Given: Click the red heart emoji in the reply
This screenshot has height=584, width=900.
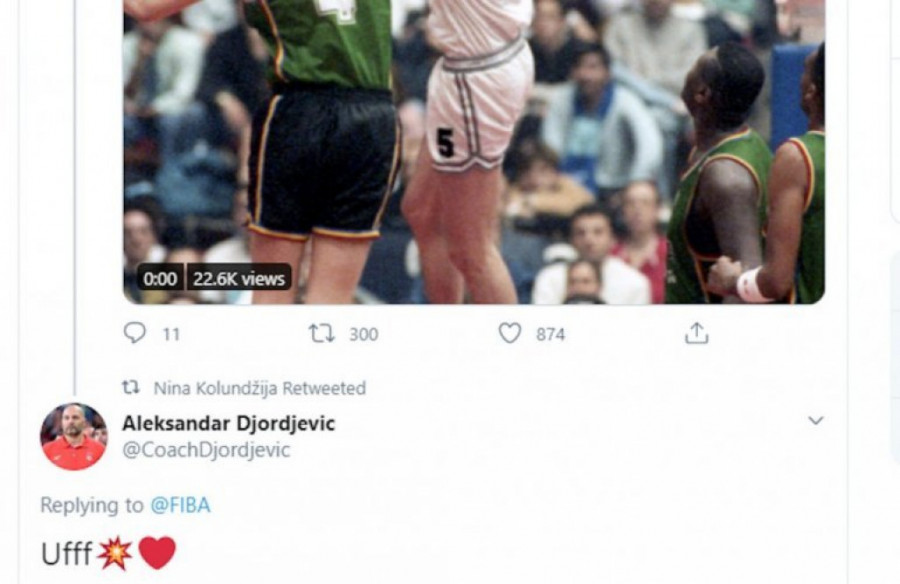Looking at the screenshot, I should [157, 553].
